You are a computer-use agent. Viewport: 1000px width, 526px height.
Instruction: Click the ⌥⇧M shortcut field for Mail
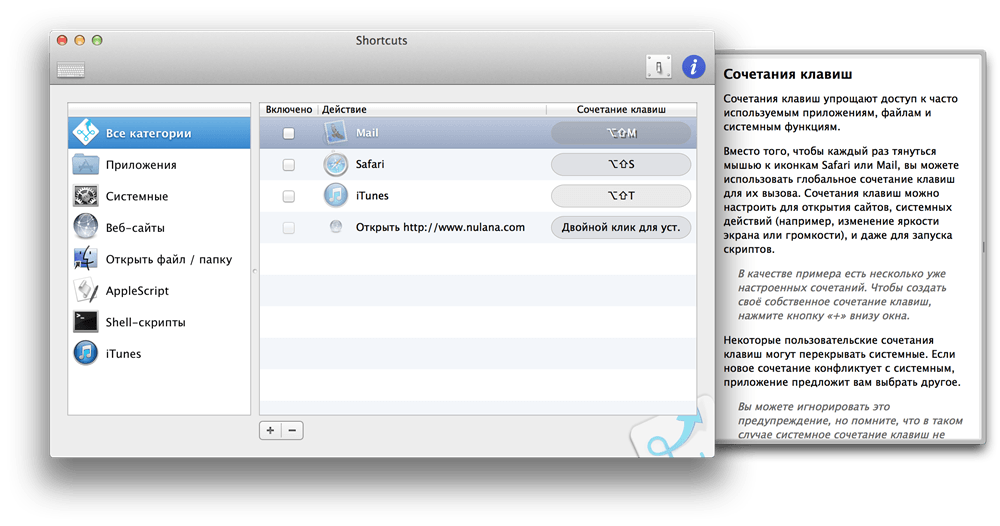[x=621, y=133]
